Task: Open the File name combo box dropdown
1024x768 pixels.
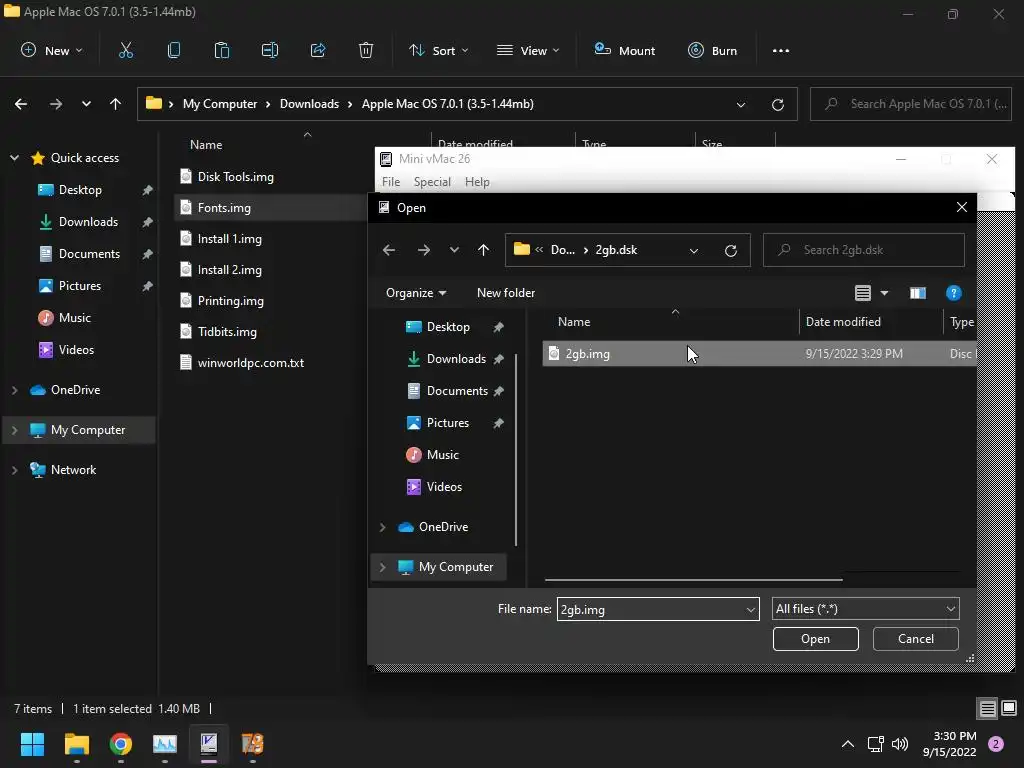Action: pyautogui.click(x=750, y=610)
